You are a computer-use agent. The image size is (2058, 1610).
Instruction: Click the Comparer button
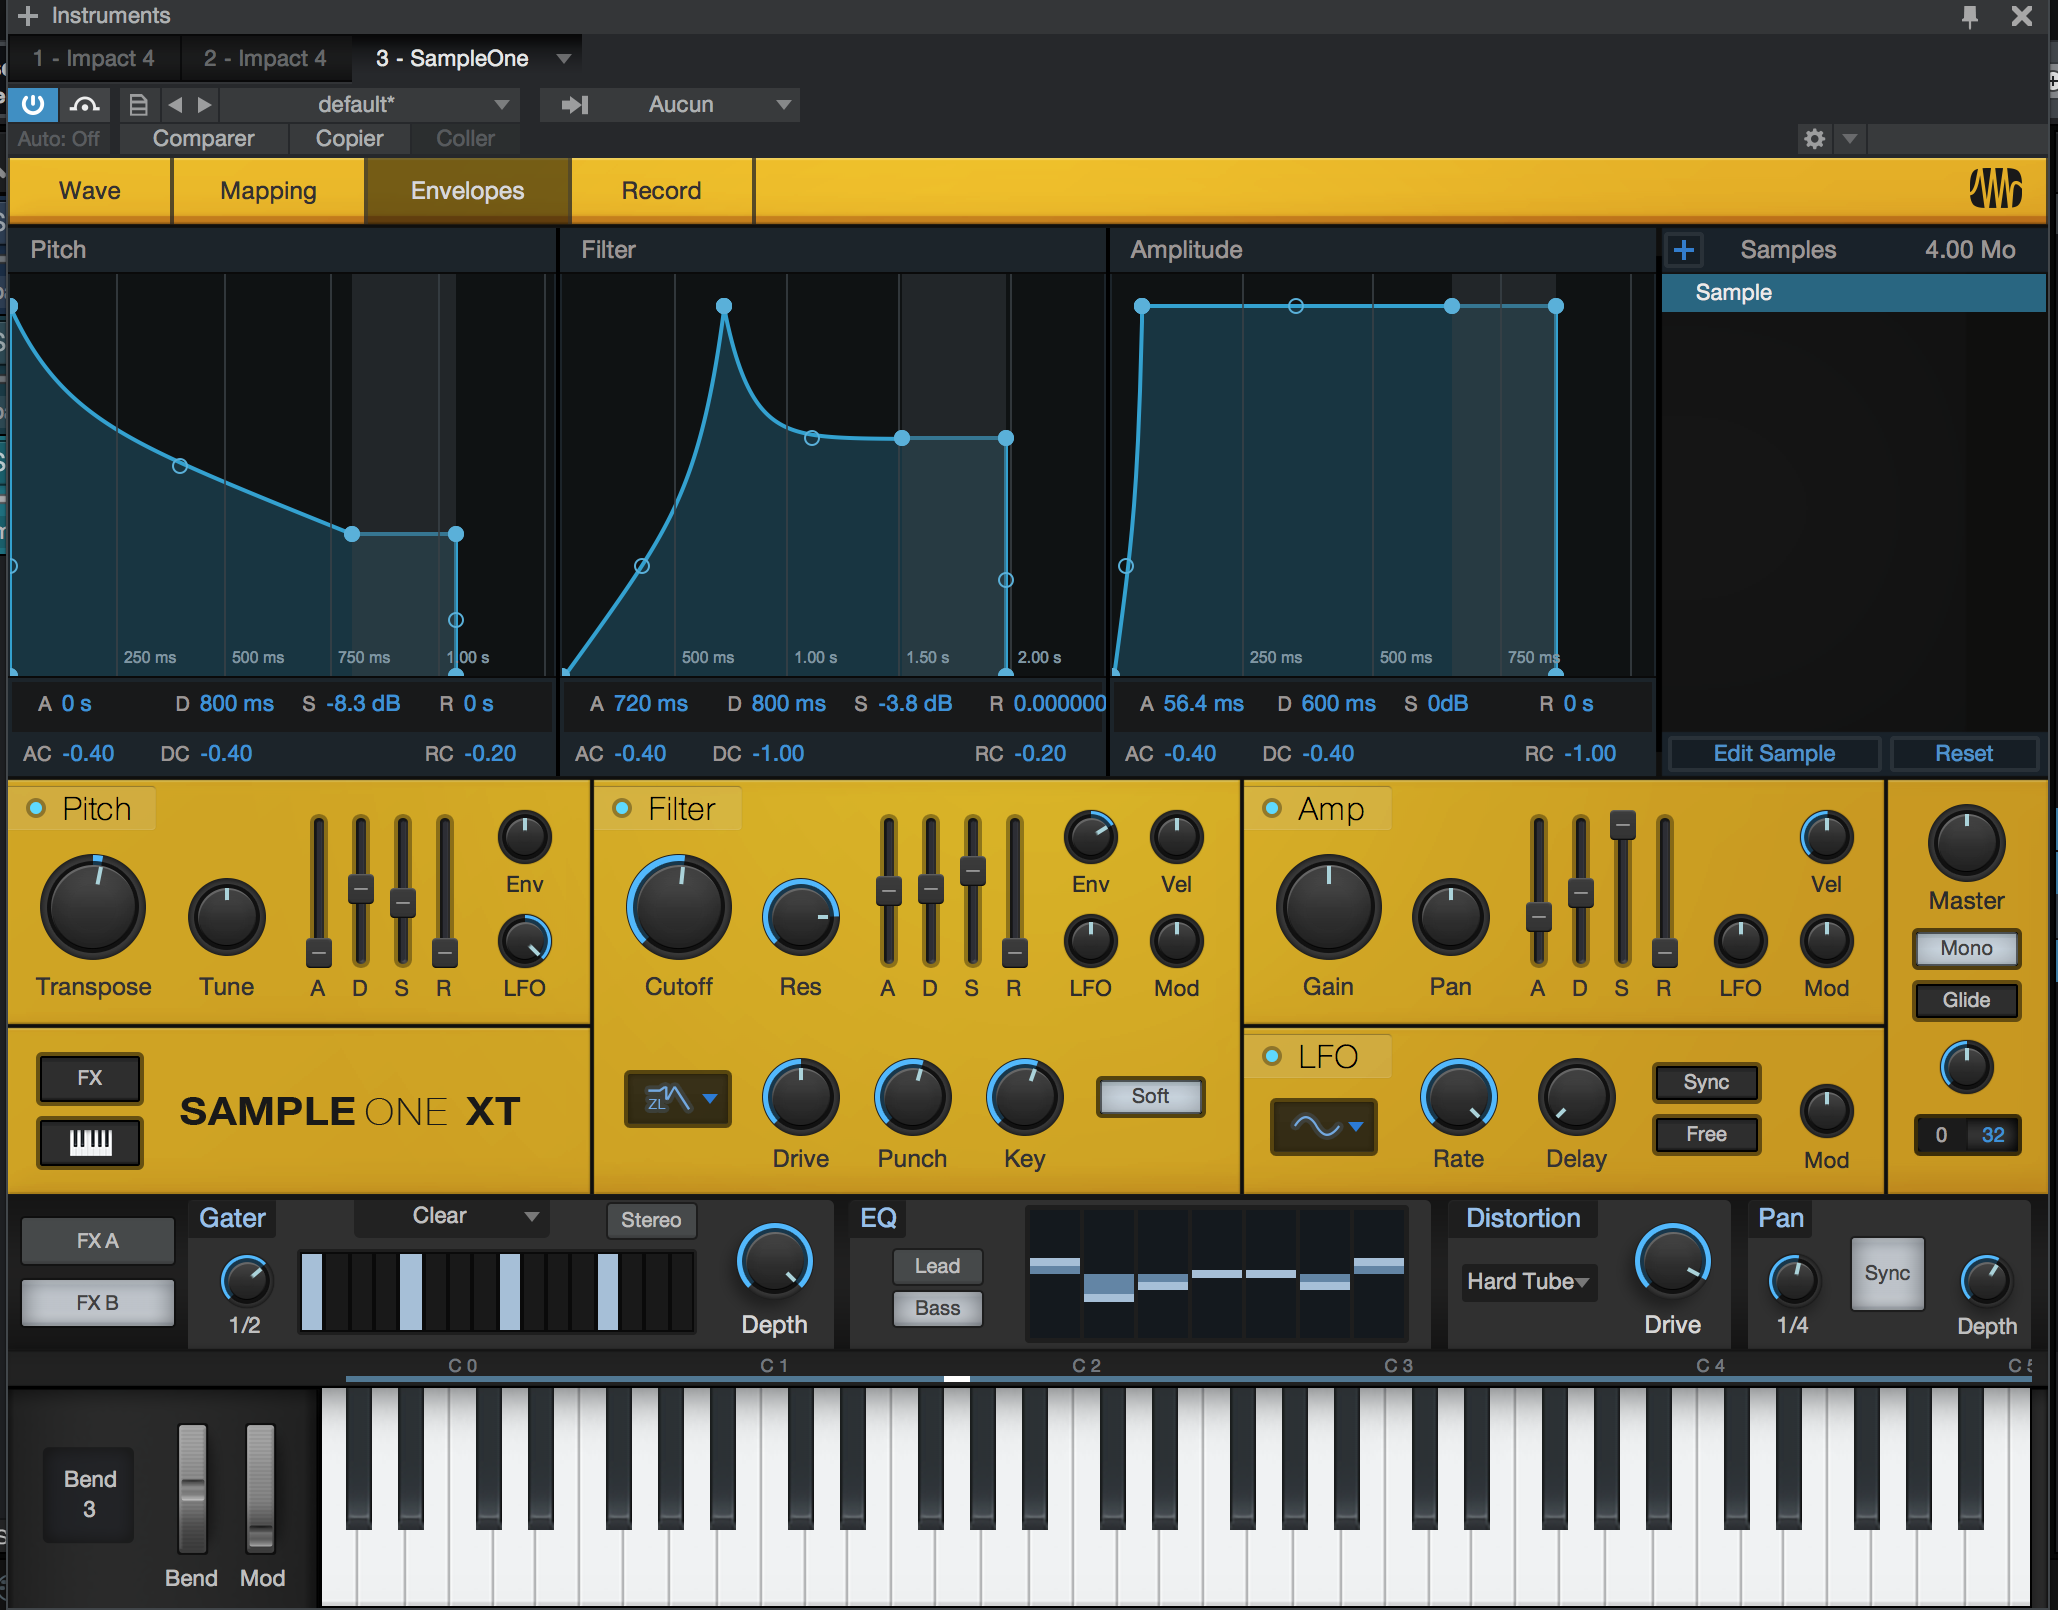[x=203, y=138]
